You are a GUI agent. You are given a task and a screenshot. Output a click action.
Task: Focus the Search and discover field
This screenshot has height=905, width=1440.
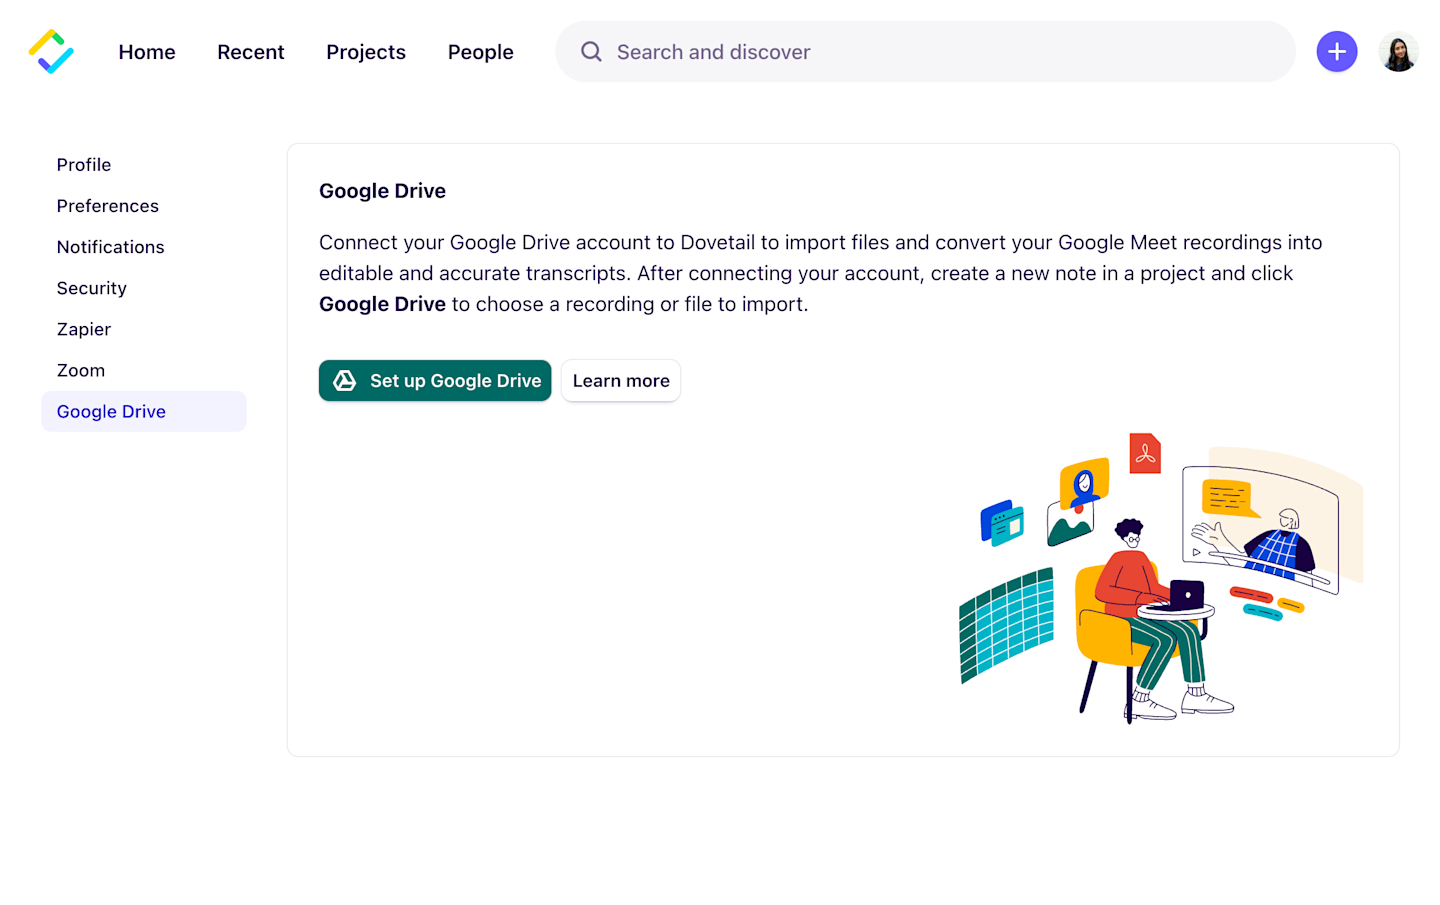[925, 52]
